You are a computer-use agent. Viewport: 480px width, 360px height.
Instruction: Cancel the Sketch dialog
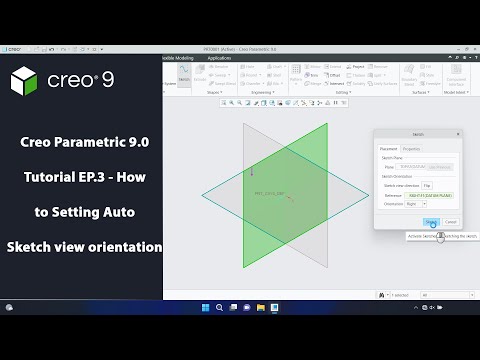pyautogui.click(x=450, y=222)
